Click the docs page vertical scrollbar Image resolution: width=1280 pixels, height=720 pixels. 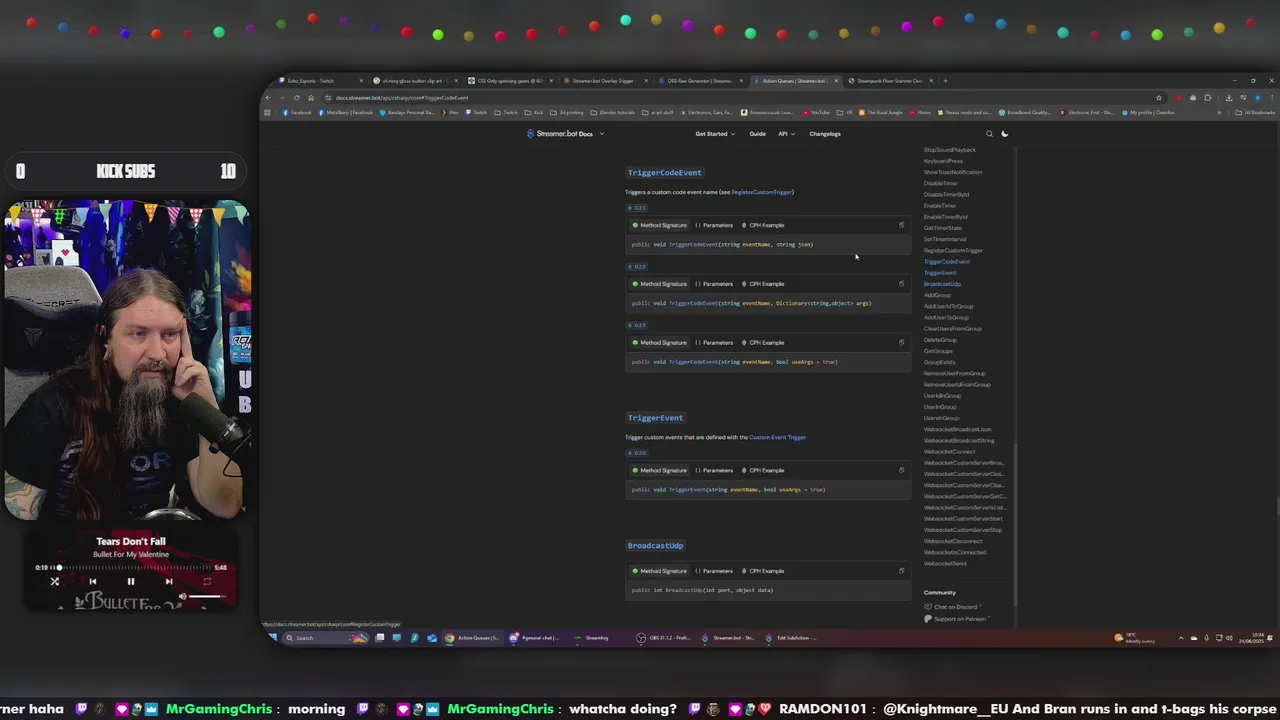click(1015, 525)
